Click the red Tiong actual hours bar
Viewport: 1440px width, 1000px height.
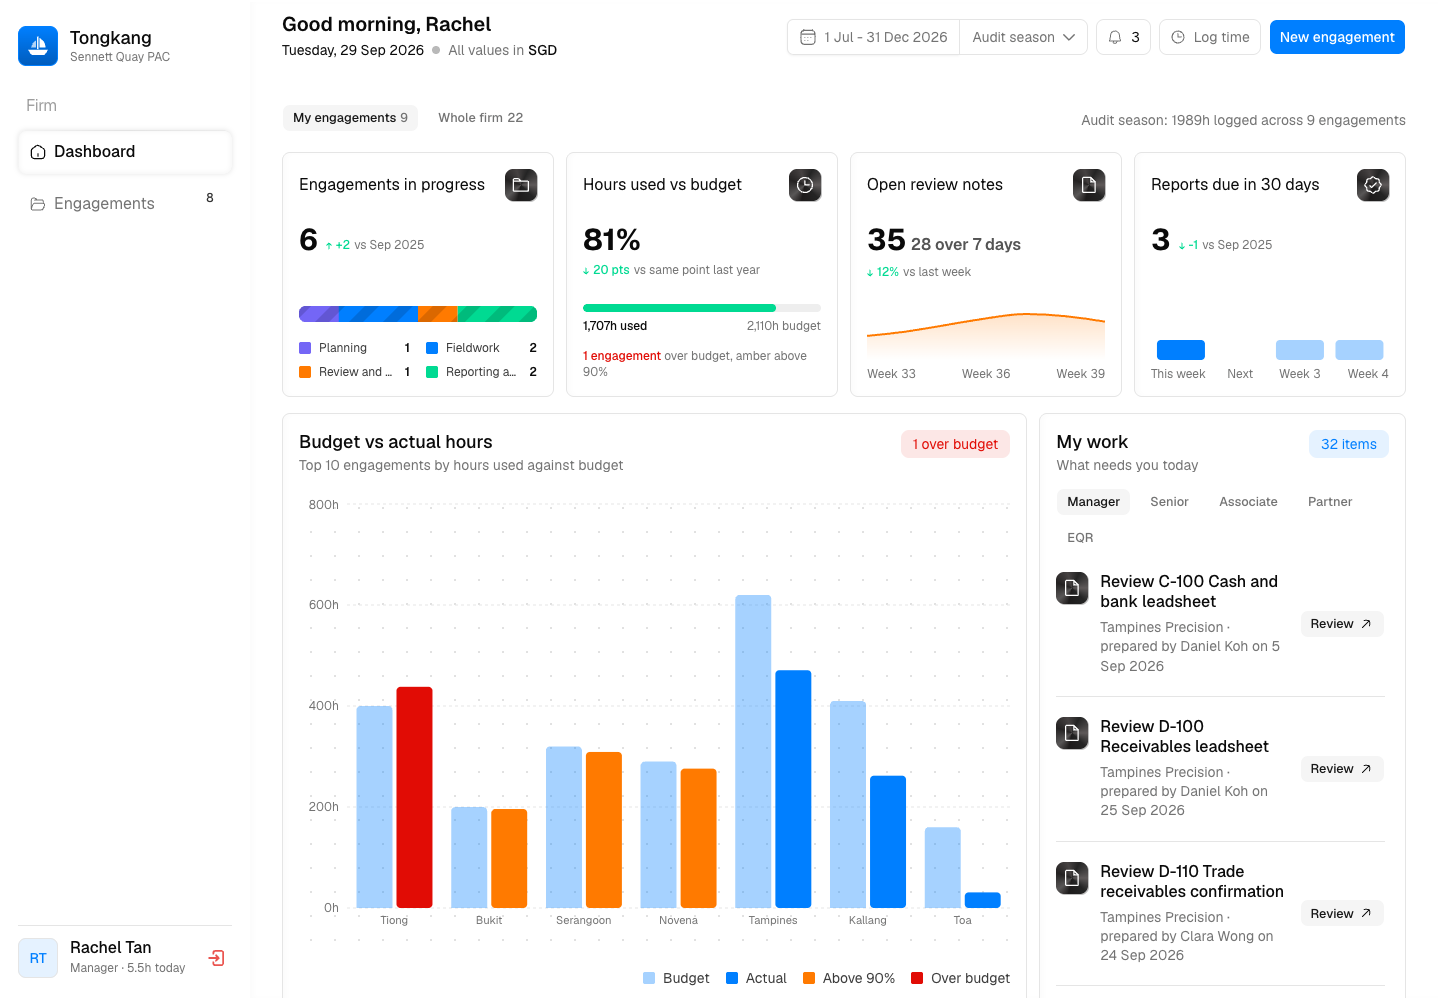point(414,797)
